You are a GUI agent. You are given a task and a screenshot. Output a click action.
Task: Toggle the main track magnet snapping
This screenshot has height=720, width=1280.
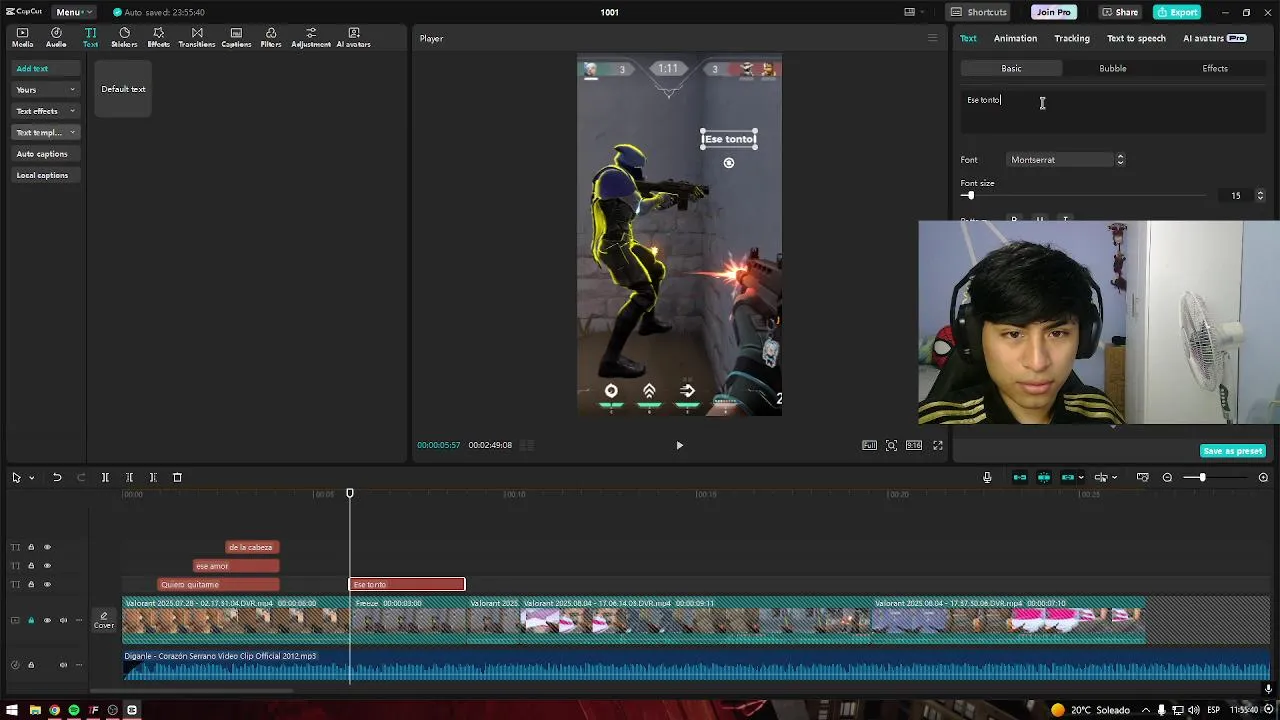click(1019, 478)
